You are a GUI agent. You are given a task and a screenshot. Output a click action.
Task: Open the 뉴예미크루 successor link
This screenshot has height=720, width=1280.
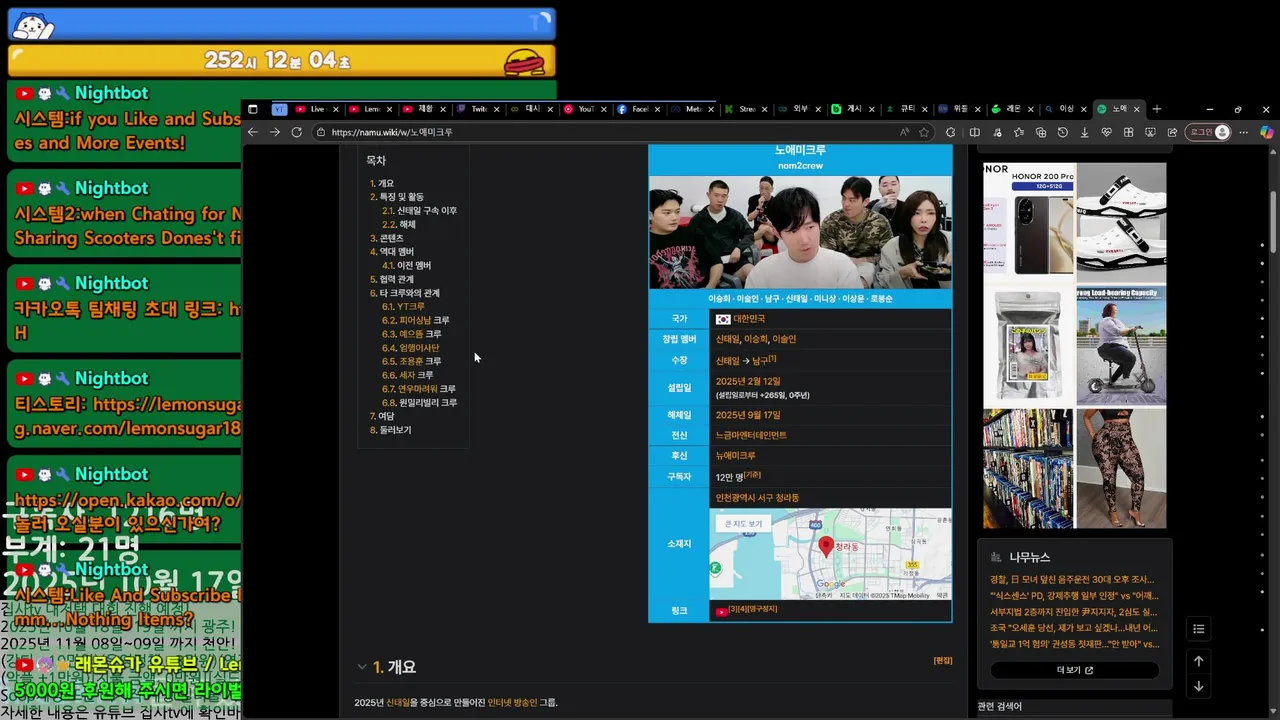736,456
